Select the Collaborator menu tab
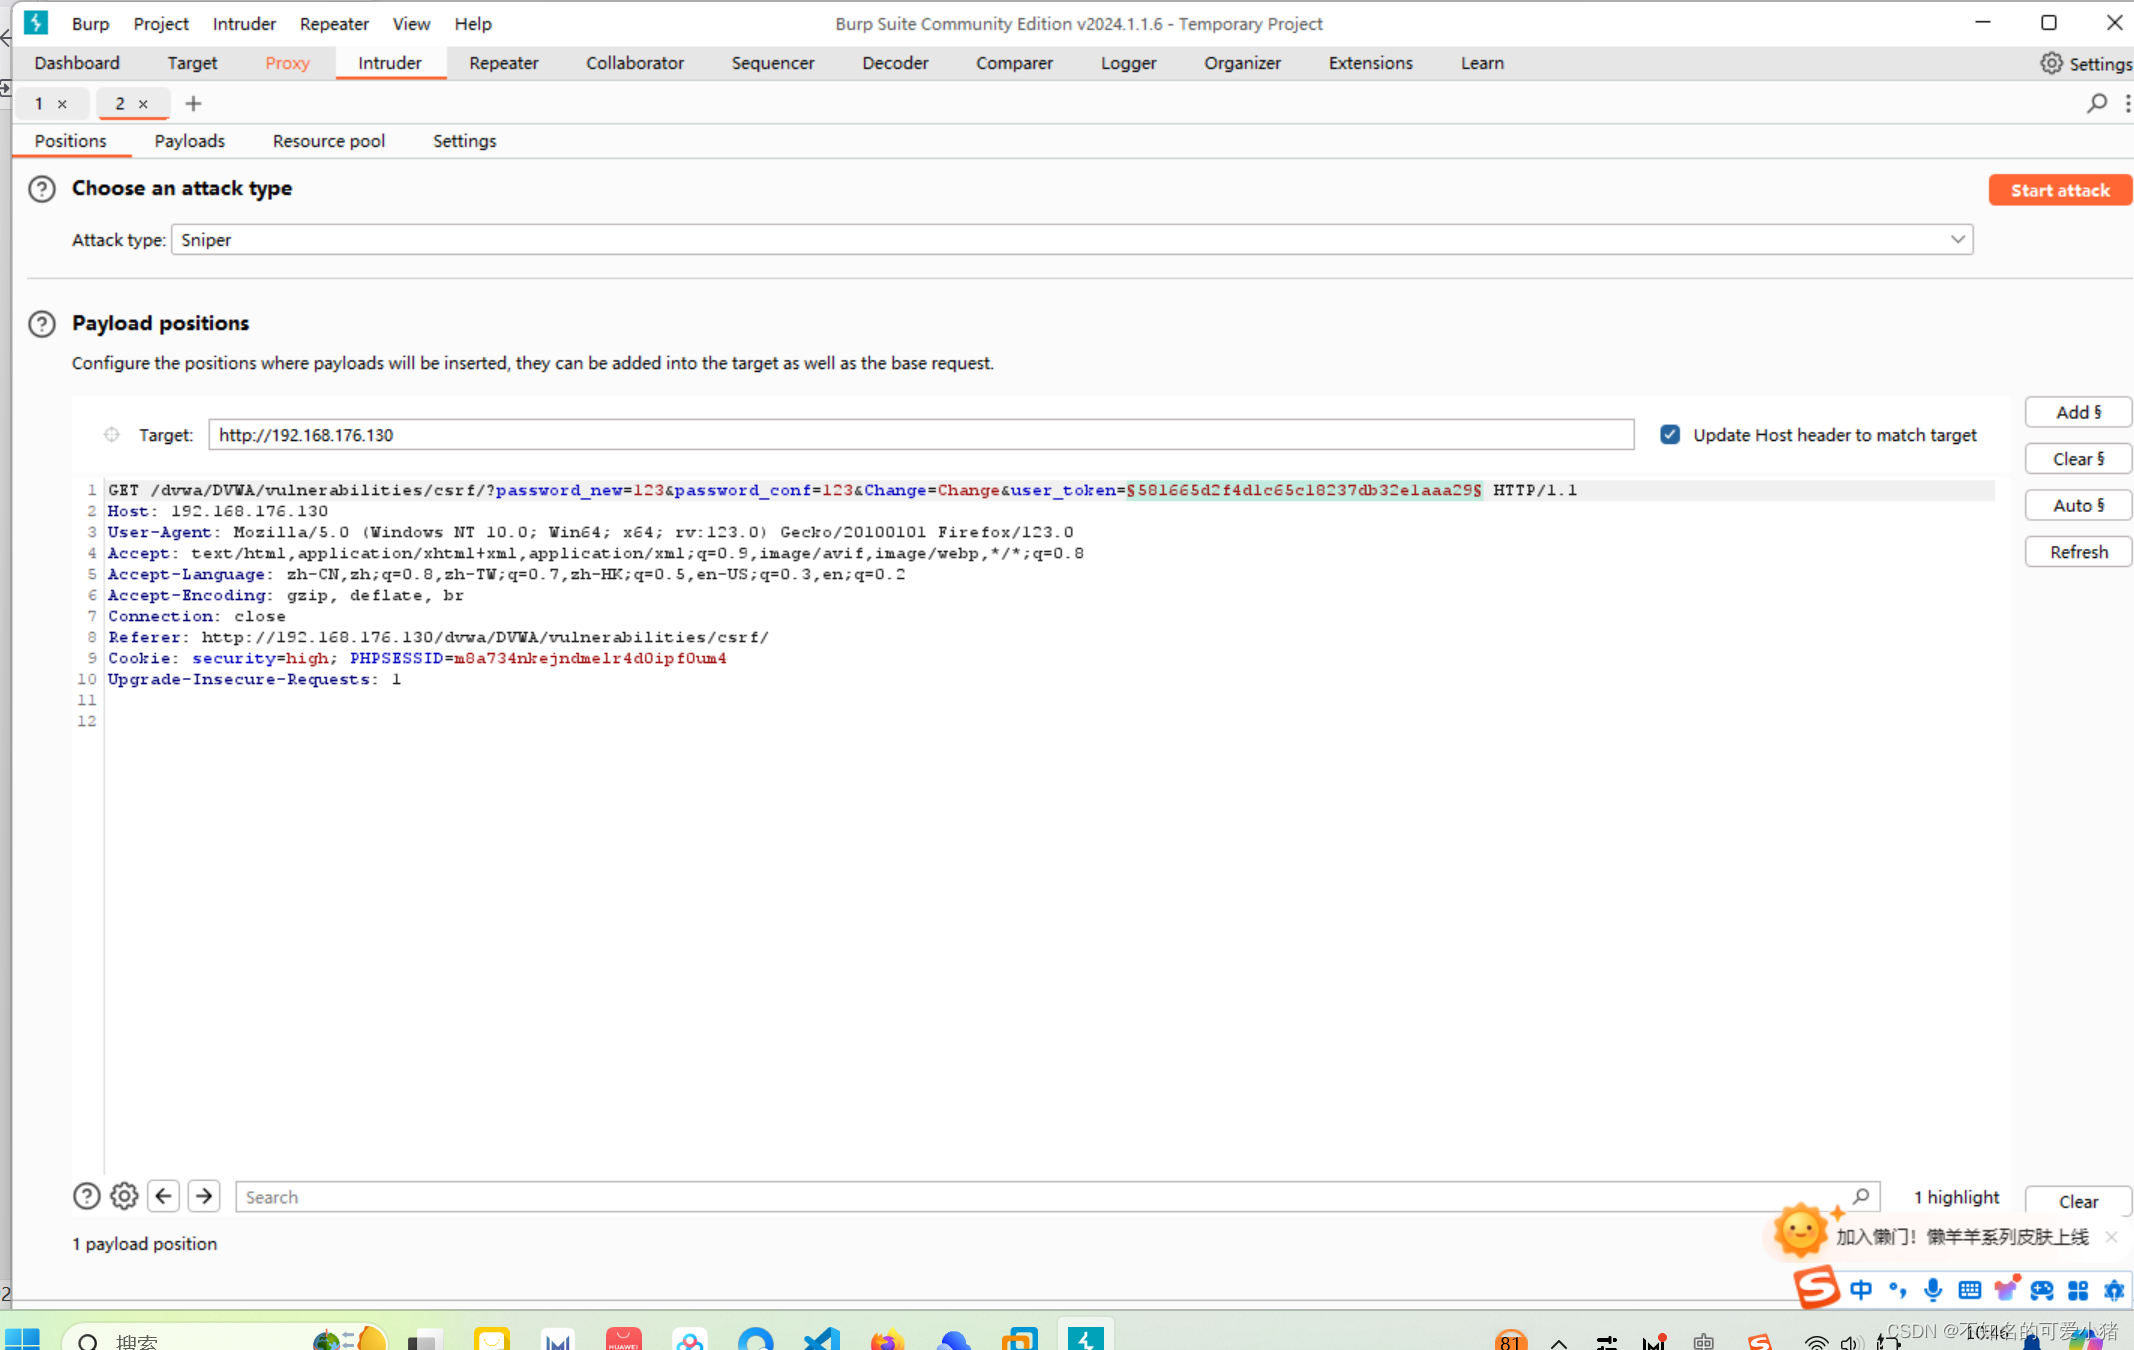This screenshot has width=2134, height=1350. [x=635, y=62]
